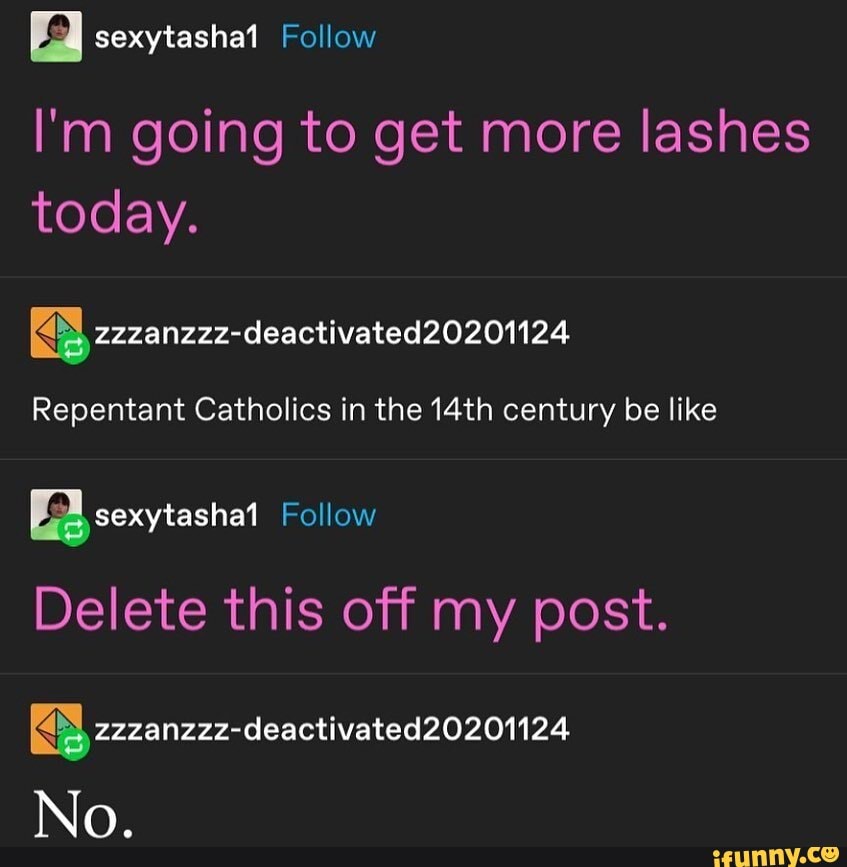Open sexytasha1's blog from the original post username
847x867 pixels.
coord(176,38)
